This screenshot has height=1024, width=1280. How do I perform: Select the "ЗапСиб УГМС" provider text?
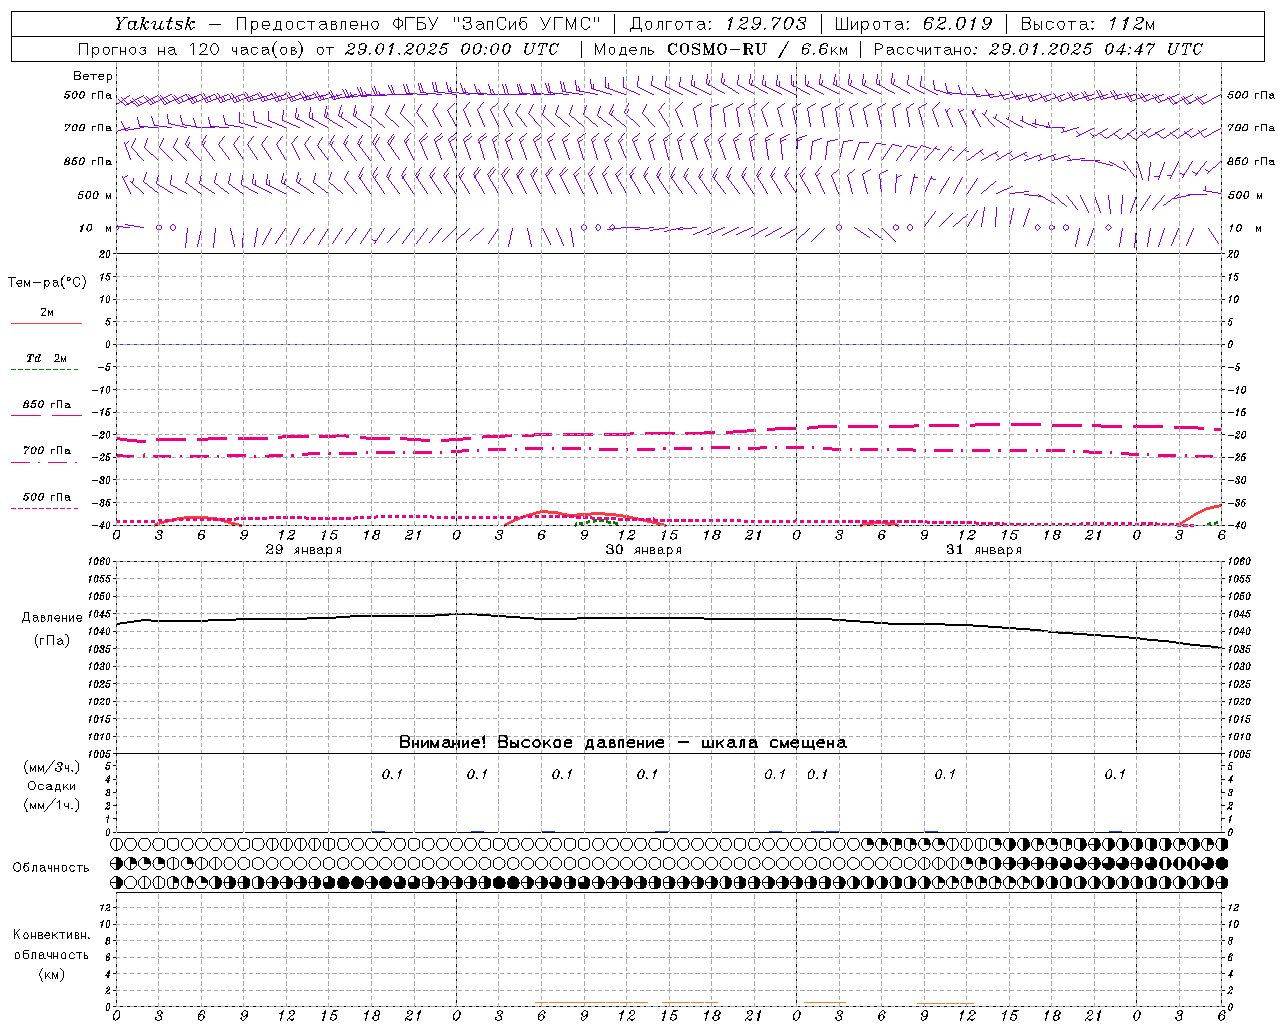(x=528, y=24)
